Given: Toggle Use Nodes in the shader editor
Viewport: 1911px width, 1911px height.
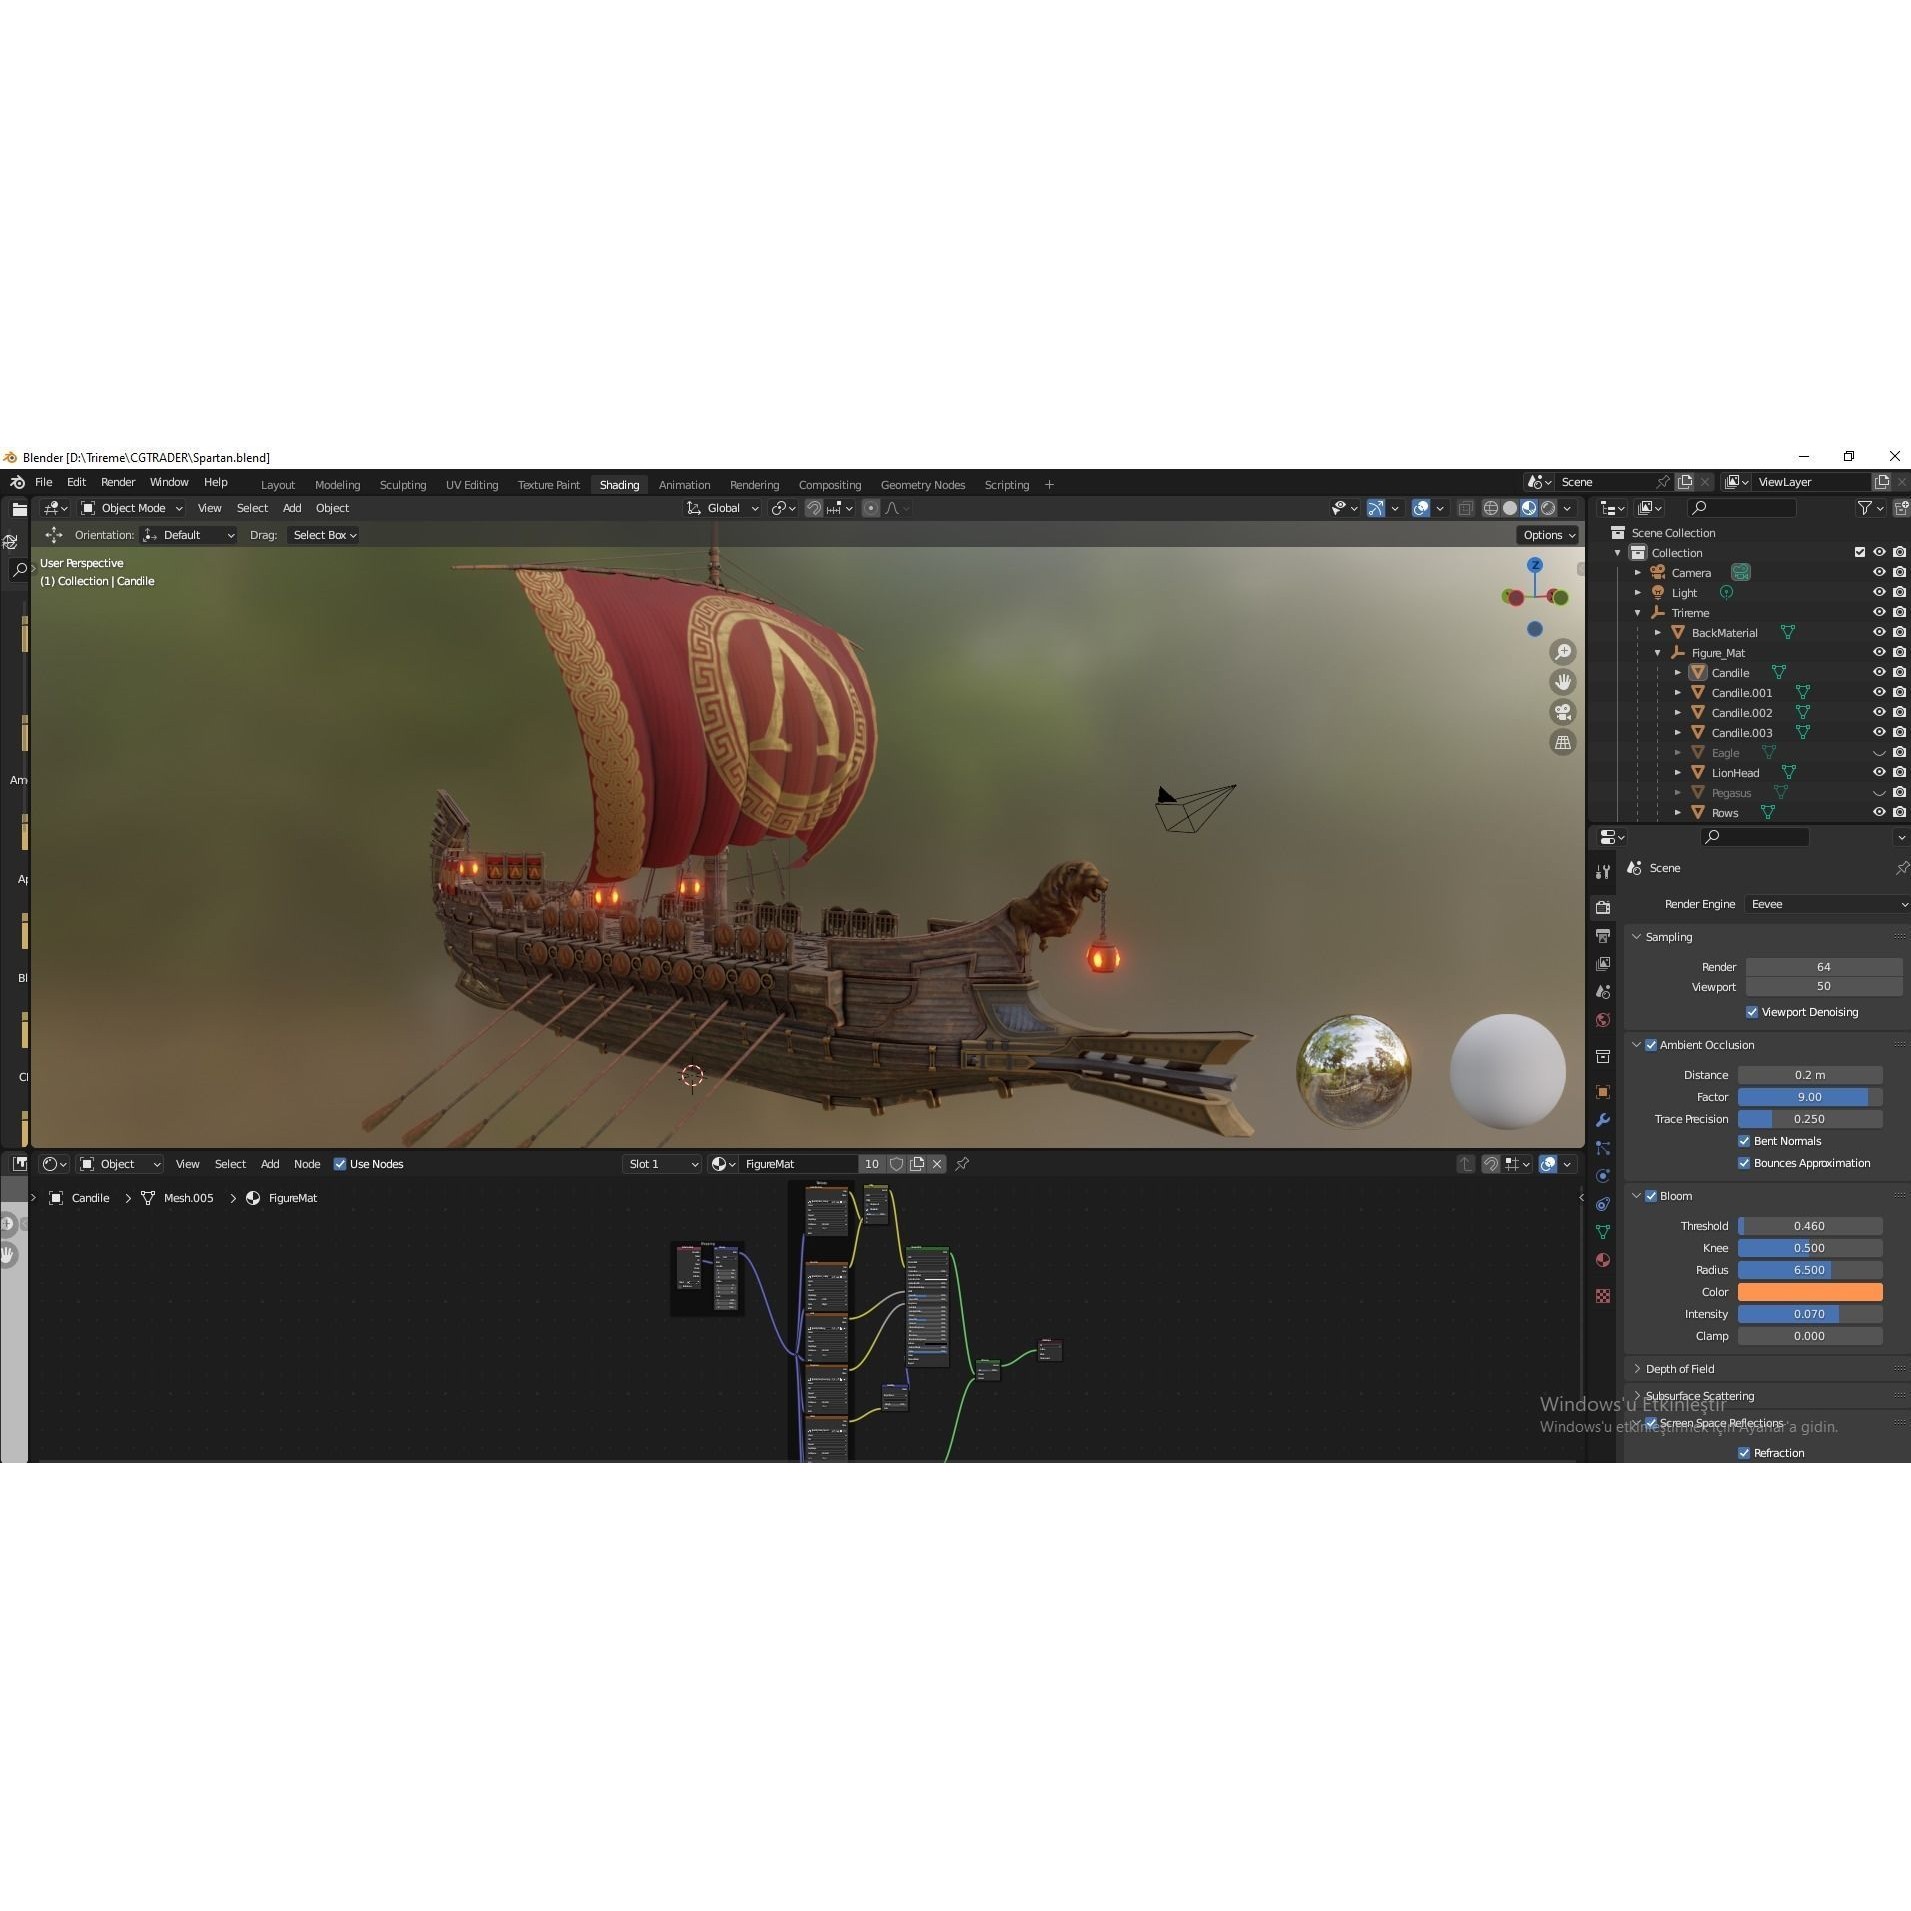Looking at the screenshot, I should pos(340,1163).
